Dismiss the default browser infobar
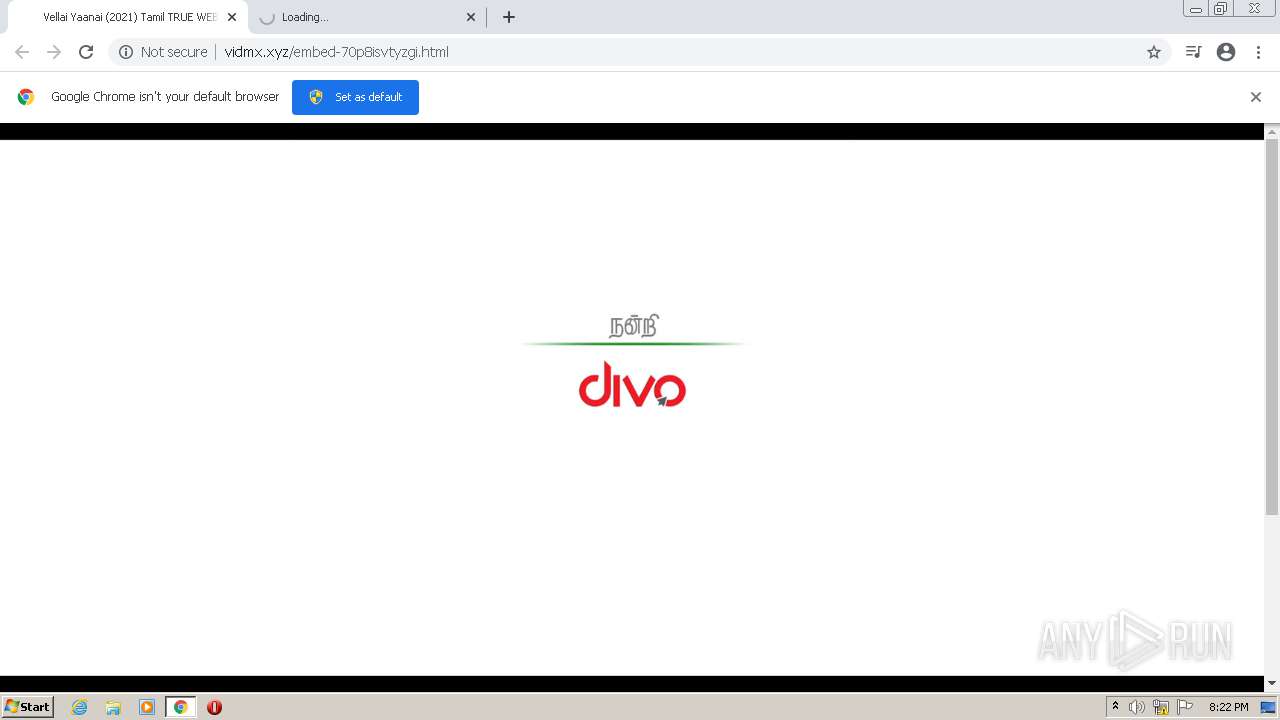Image resolution: width=1280 pixels, height=720 pixels. pos(1256,97)
